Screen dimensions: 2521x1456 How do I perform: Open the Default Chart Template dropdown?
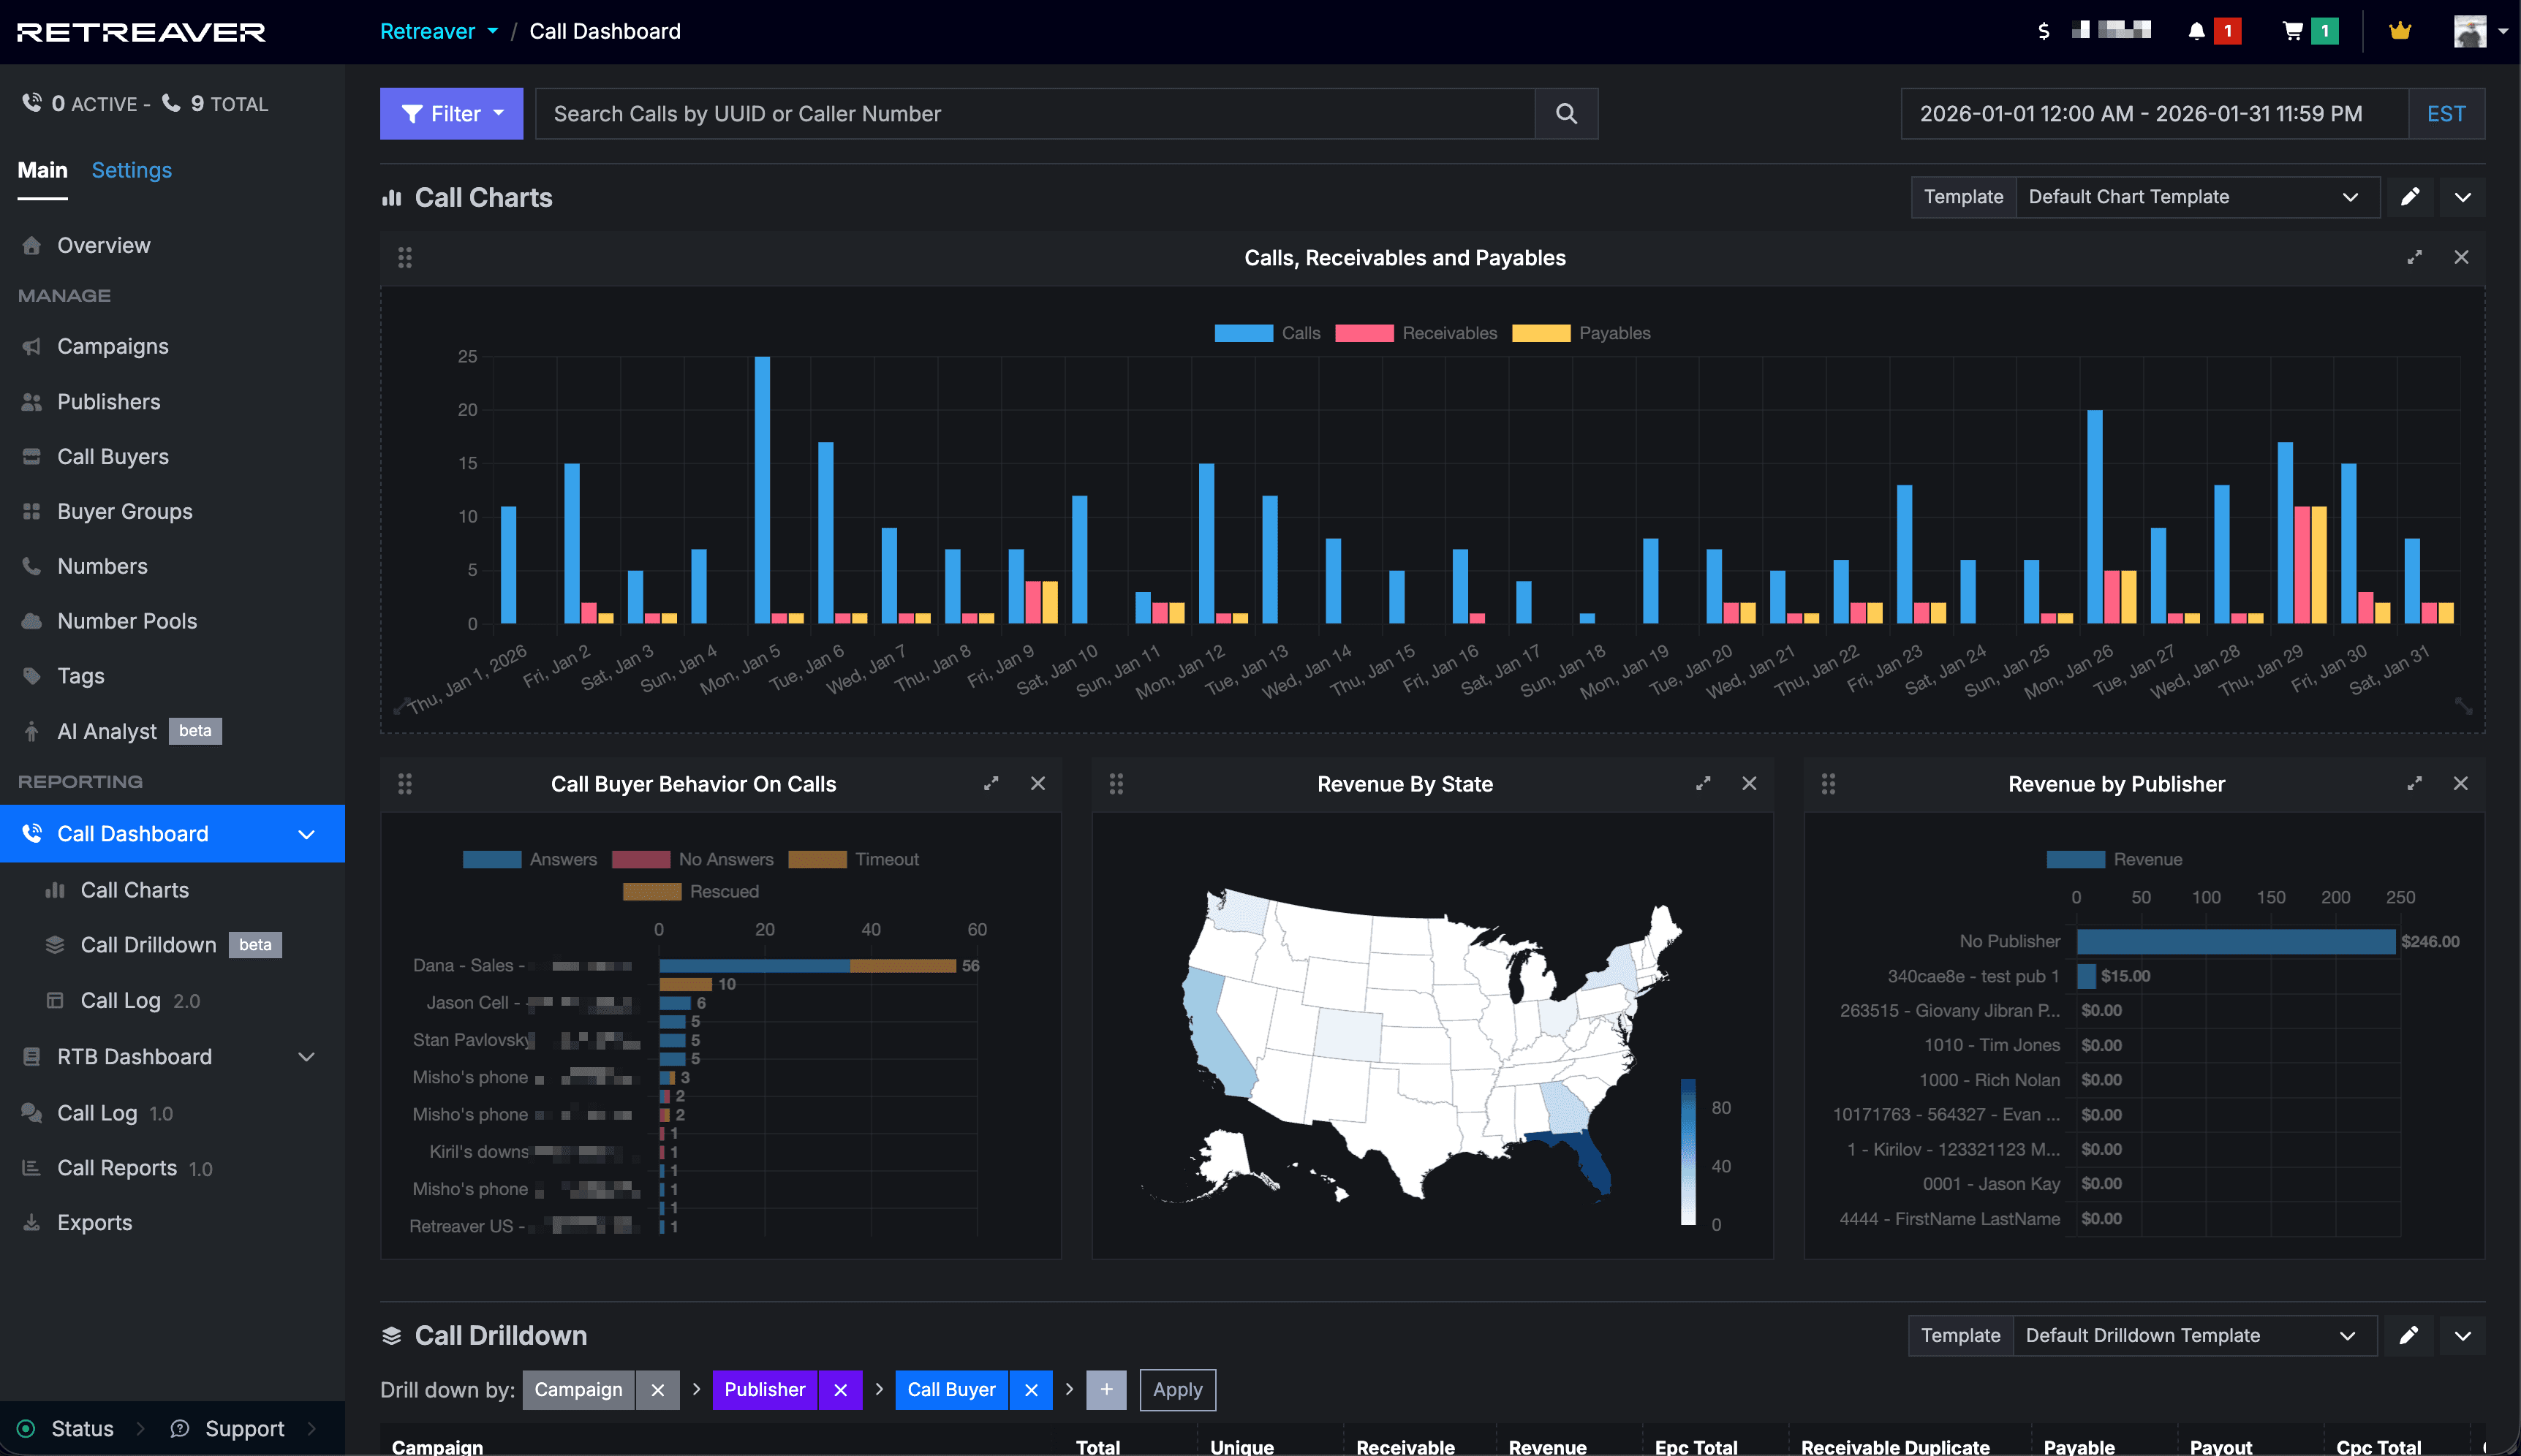pyautogui.click(x=2196, y=197)
